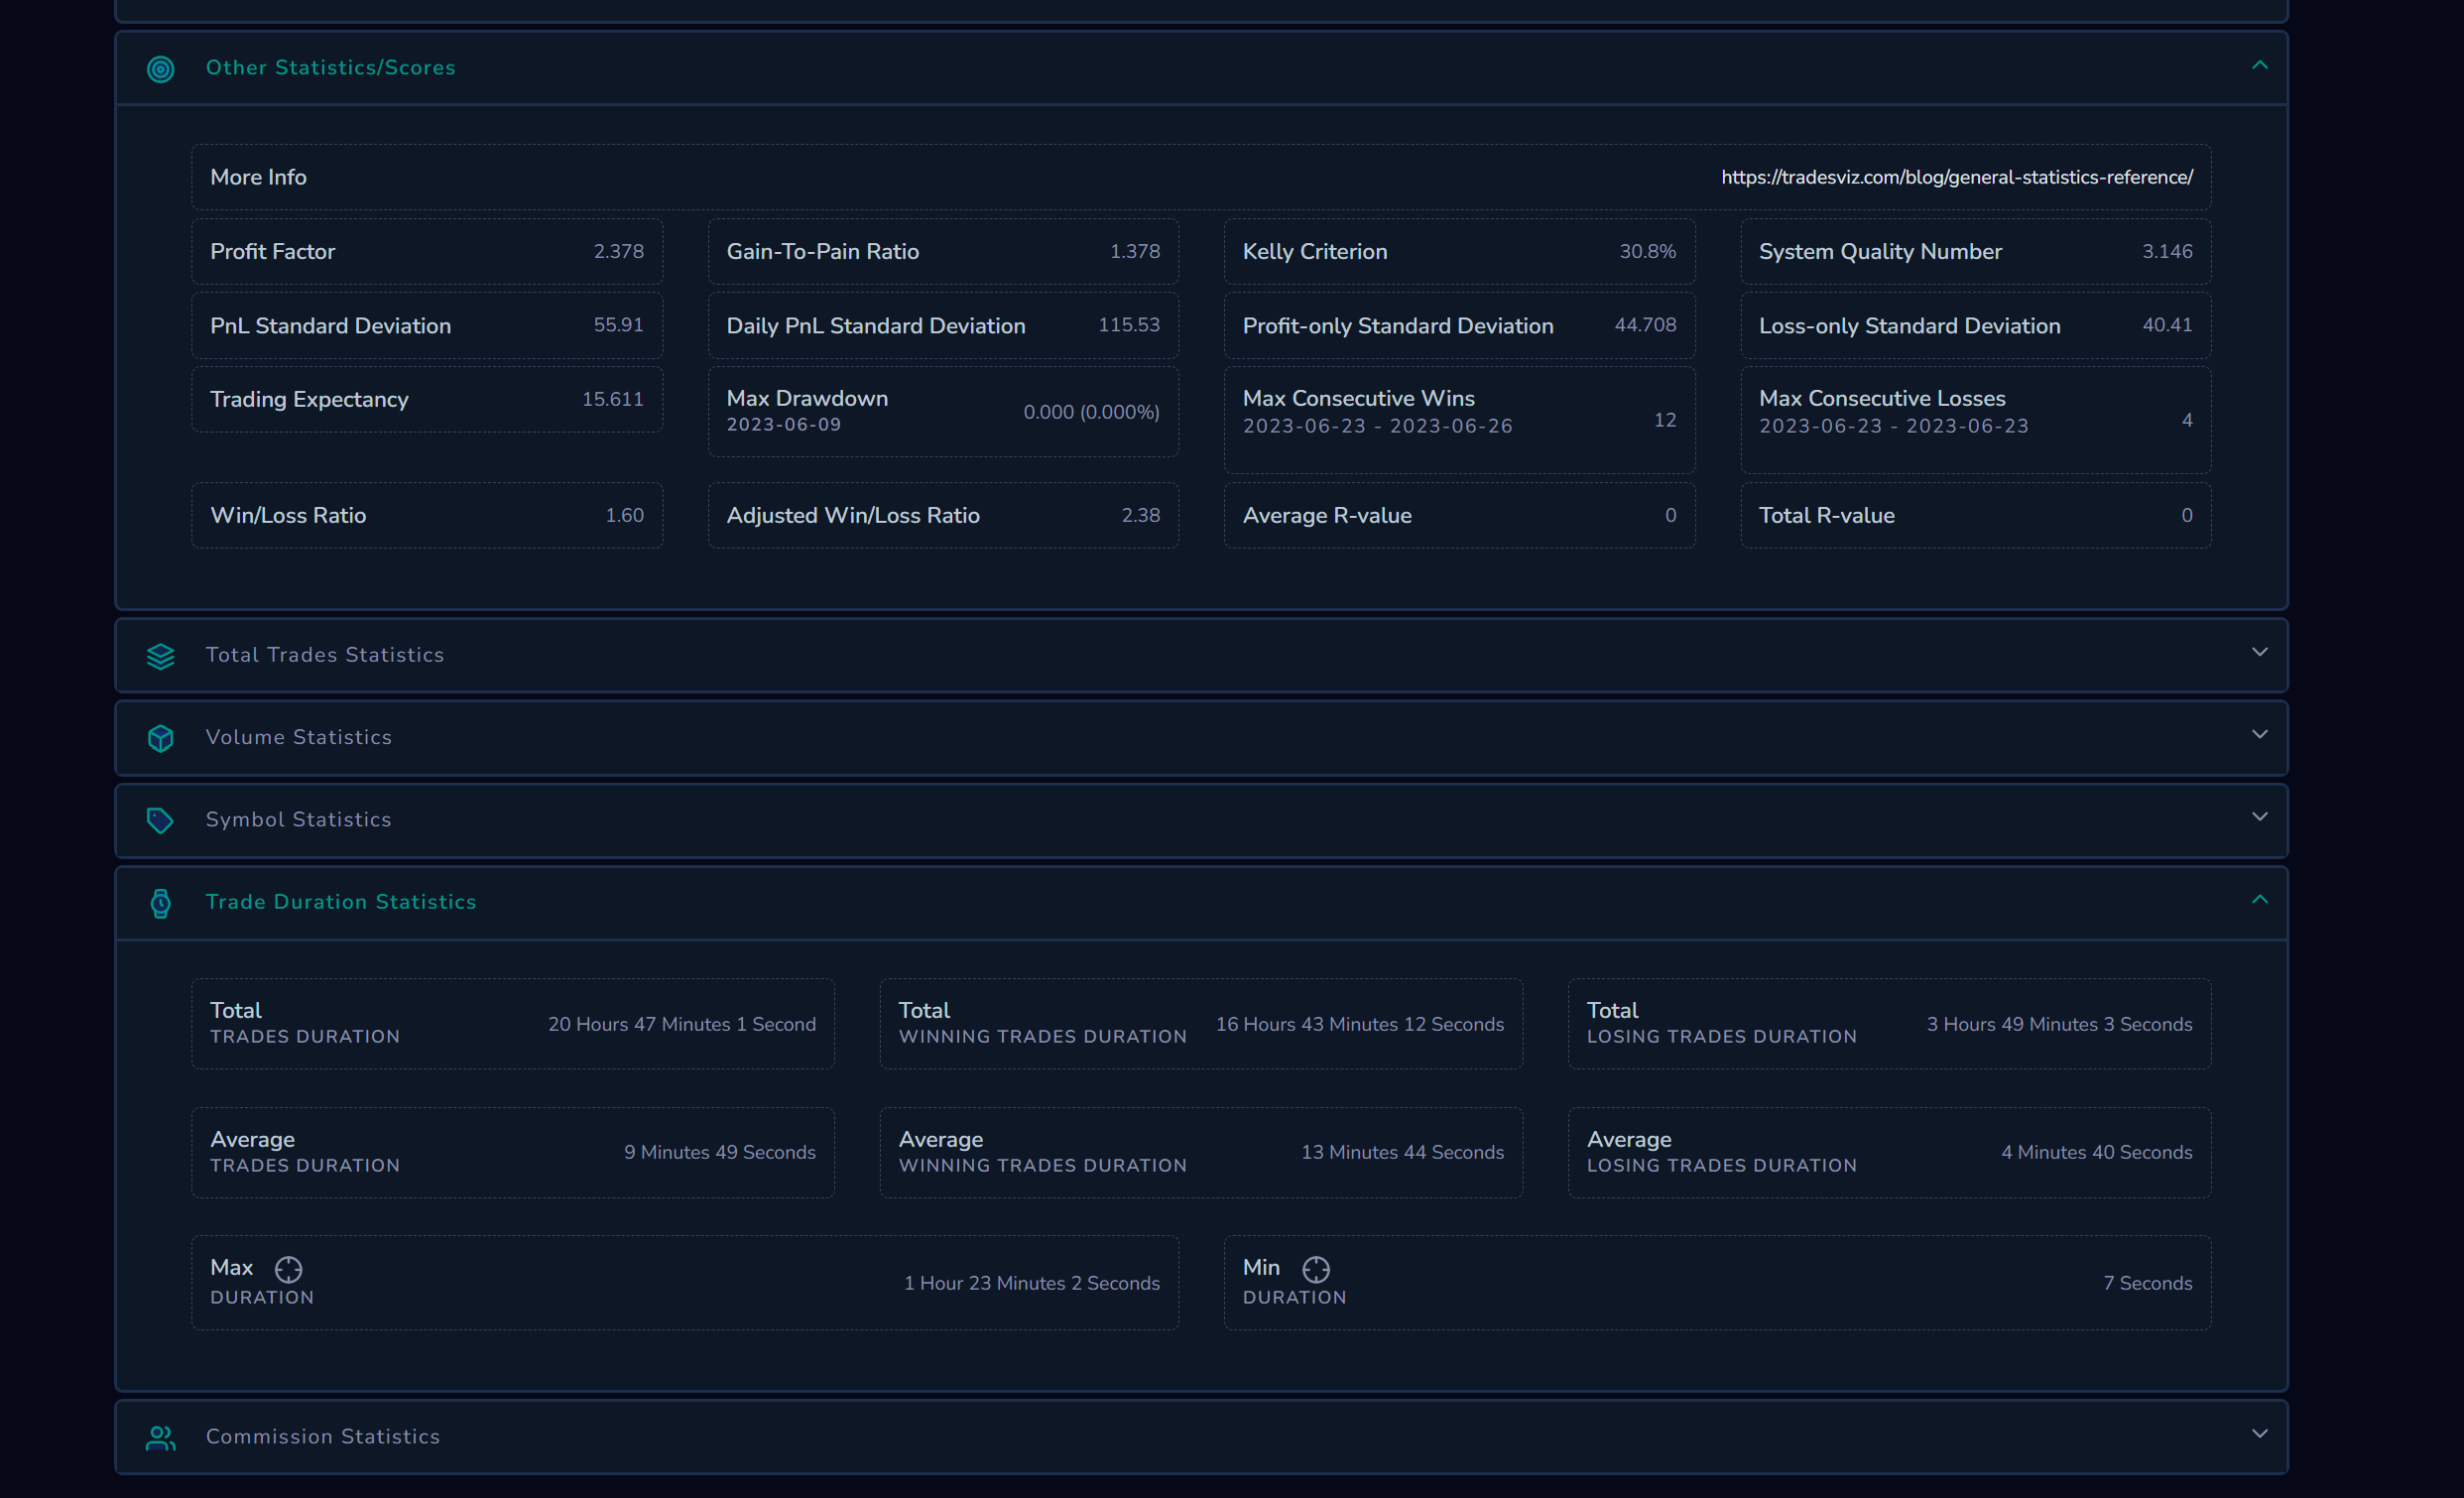This screenshot has width=2464, height=1498.
Task: Click the target icon beside Other Statistics/Scores
Action: tap(161, 69)
